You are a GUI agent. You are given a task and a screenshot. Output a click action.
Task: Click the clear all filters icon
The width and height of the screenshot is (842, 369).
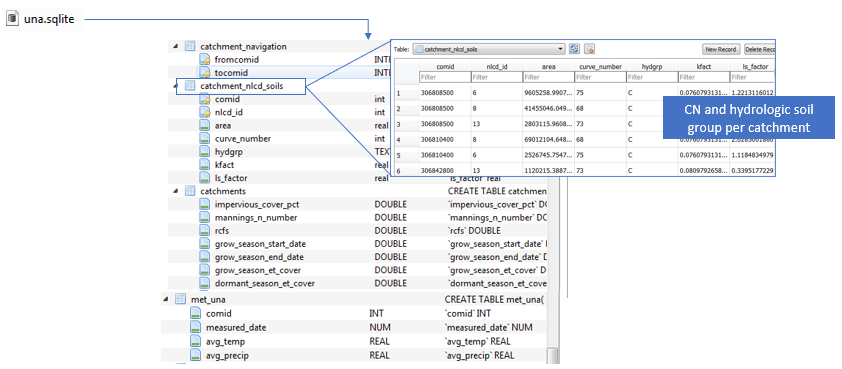tap(589, 49)
